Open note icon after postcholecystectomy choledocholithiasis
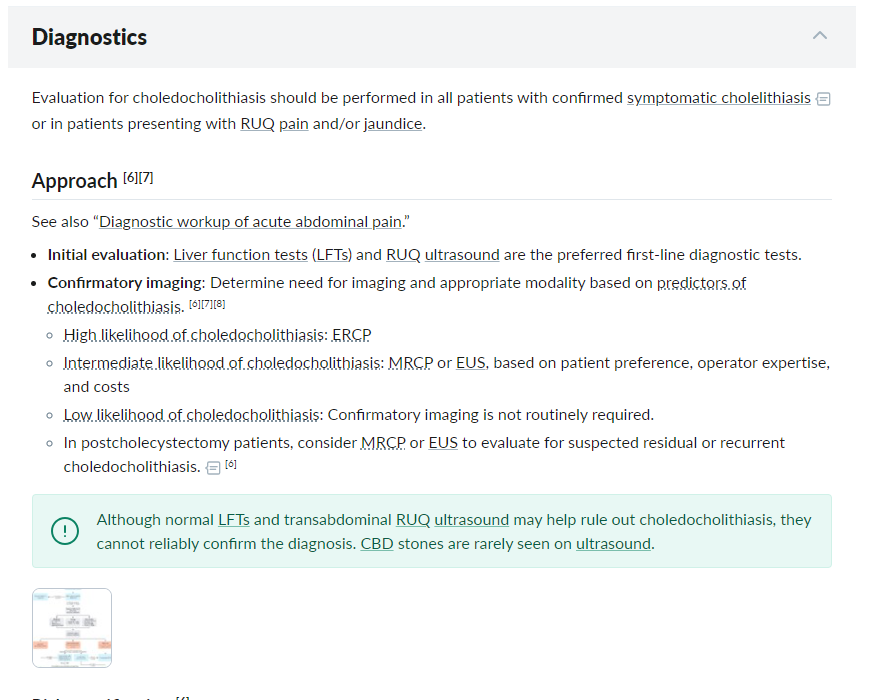Image resolution: width=871 pixels, height=700 pixels. [x=213, y=468]
